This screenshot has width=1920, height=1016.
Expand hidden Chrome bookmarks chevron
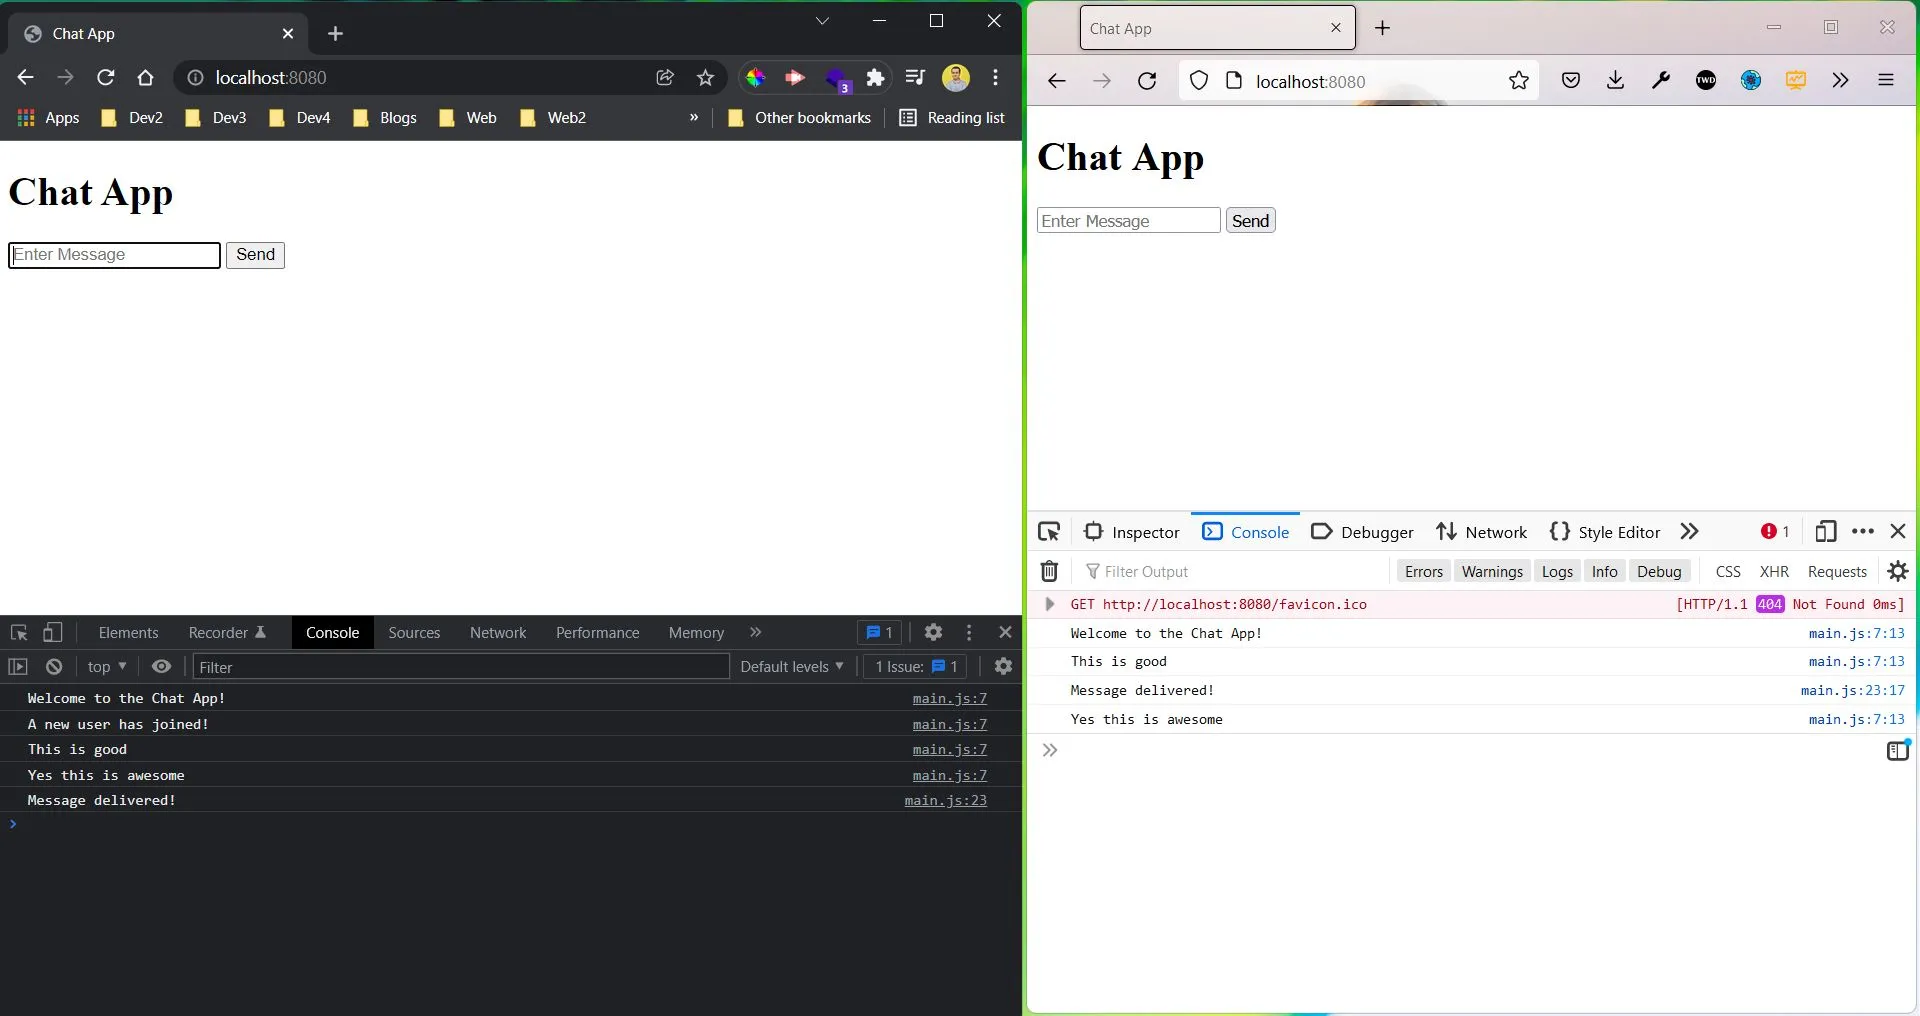click(x=694, y=117)
